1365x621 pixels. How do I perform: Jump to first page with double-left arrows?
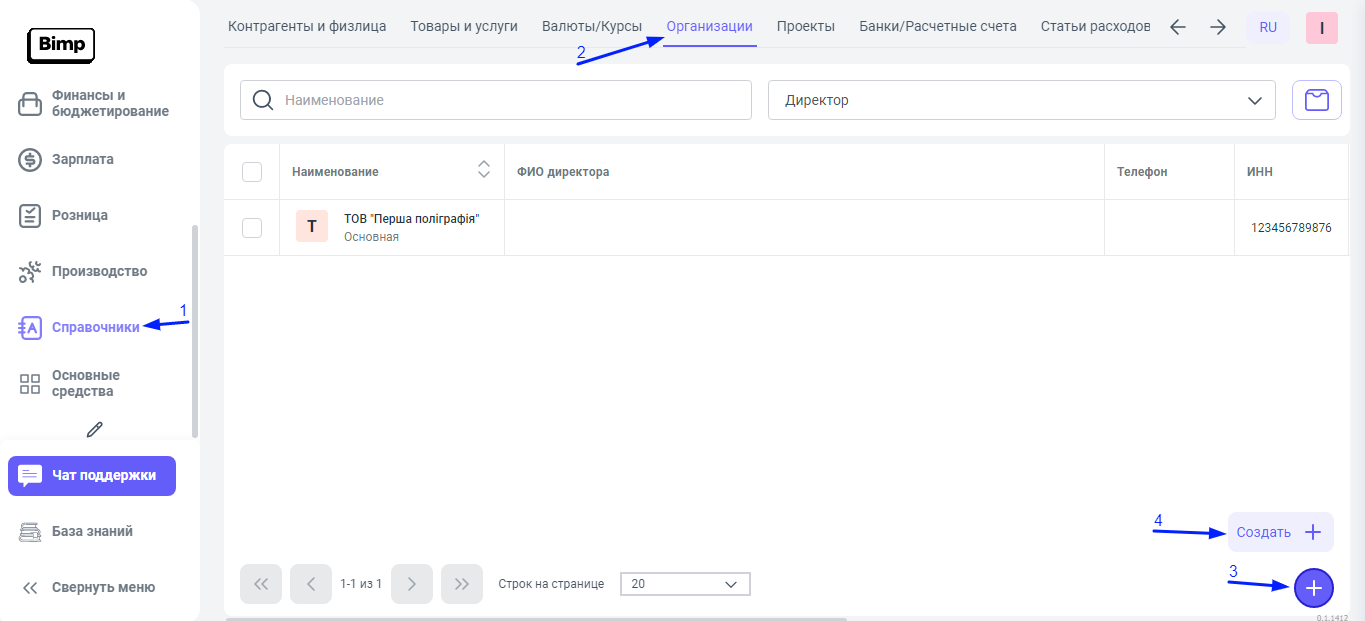click(261, 584)
